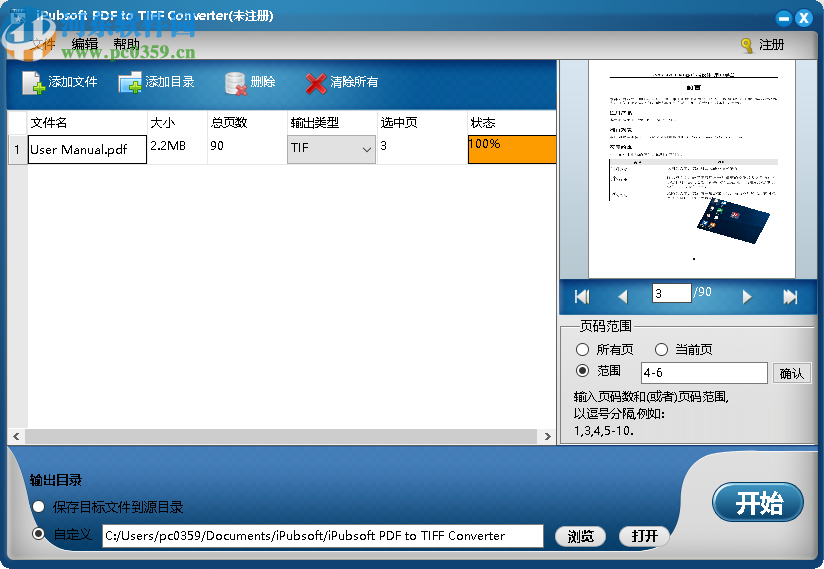Click the row number 1 header
The width and height of the screenshot is (824, 569).
tap(17, 150)
